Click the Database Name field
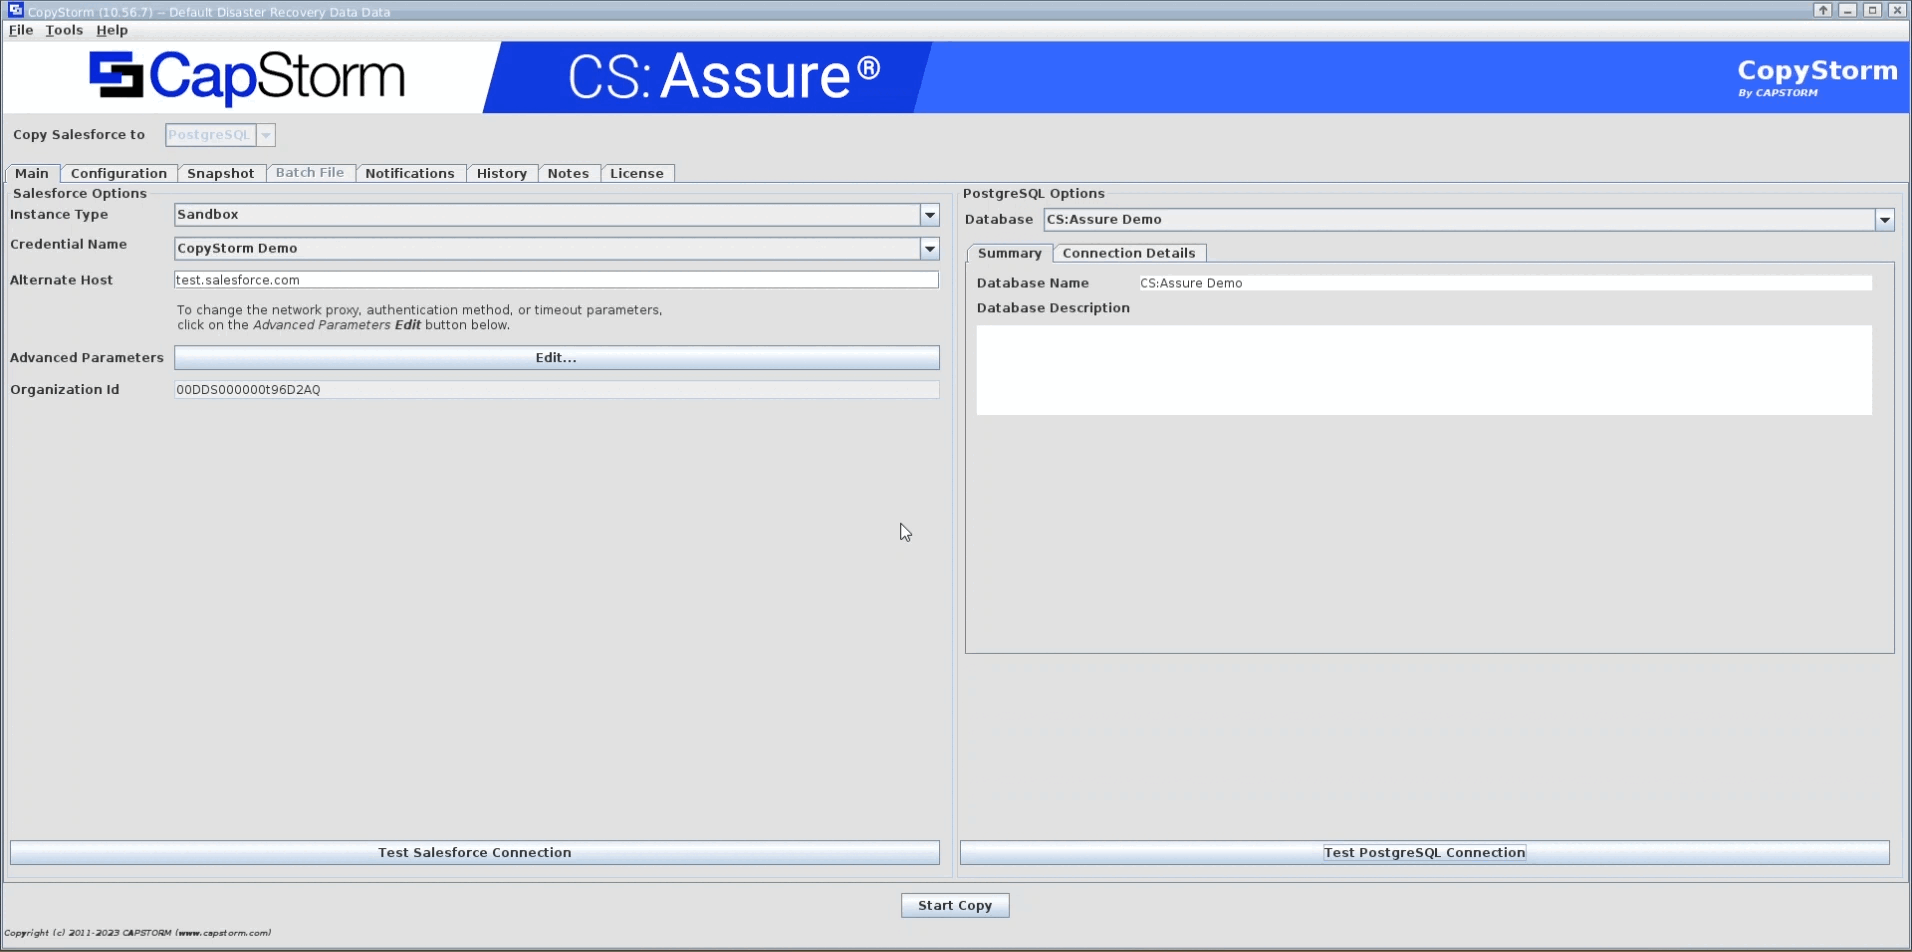The width and height of the screenshot is (1912, 952). pyautogui.click(x=1505, y=283)
